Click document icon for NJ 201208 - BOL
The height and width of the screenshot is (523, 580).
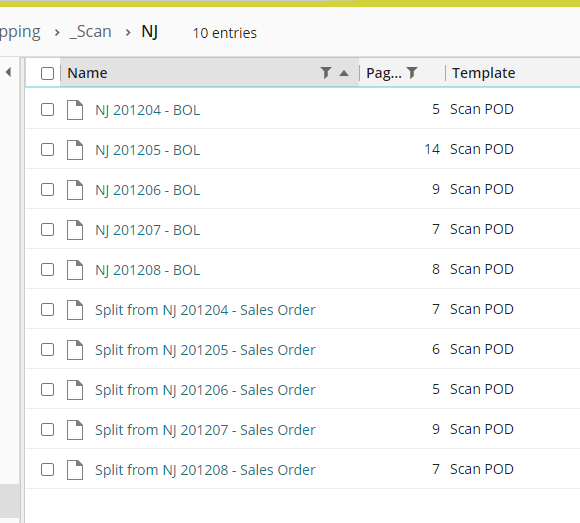coord(75,270)
